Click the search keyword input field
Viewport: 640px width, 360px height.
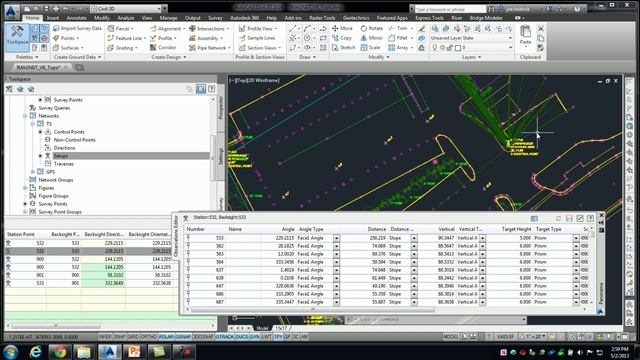[x=450, y=9]
